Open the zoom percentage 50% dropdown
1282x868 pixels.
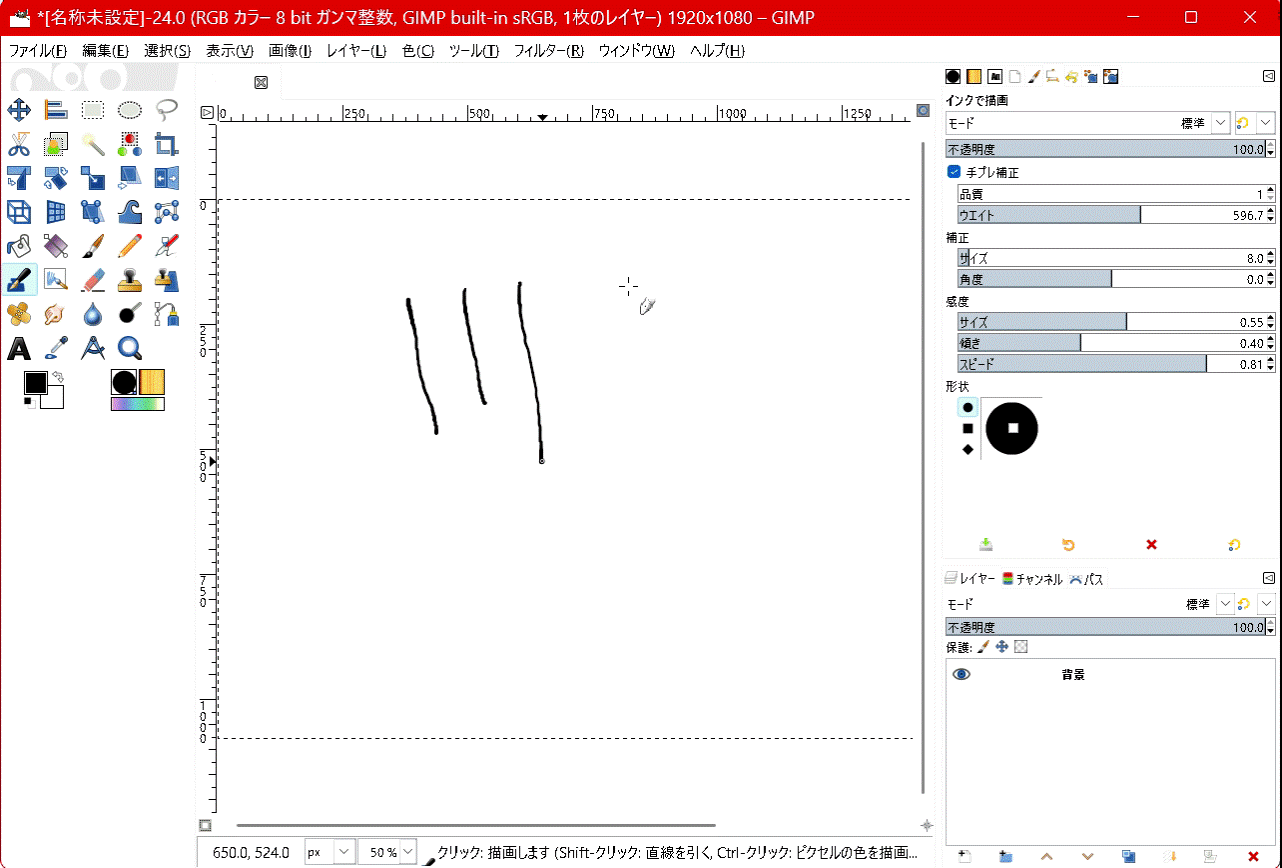tap(408, 852)
